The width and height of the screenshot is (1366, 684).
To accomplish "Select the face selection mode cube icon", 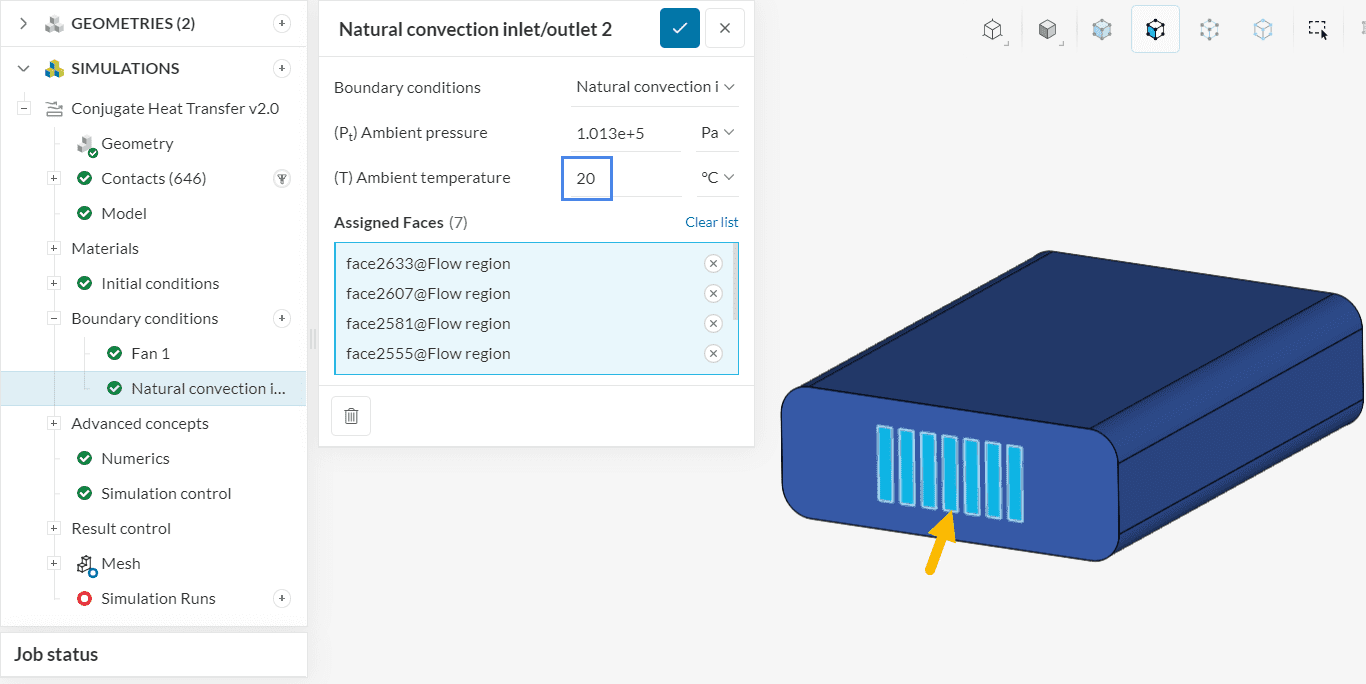I will tap(1155, 30).
